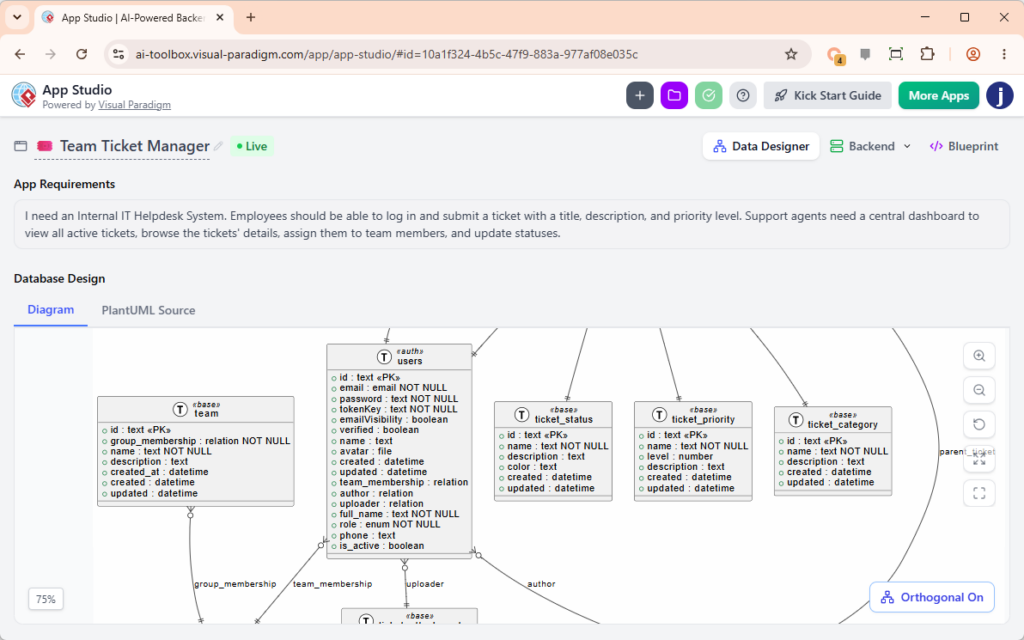The width and height of the screenshot is (1024, 640).
Task: Click 'level : number' field in ticket_priority
Action: pos(676,456)
